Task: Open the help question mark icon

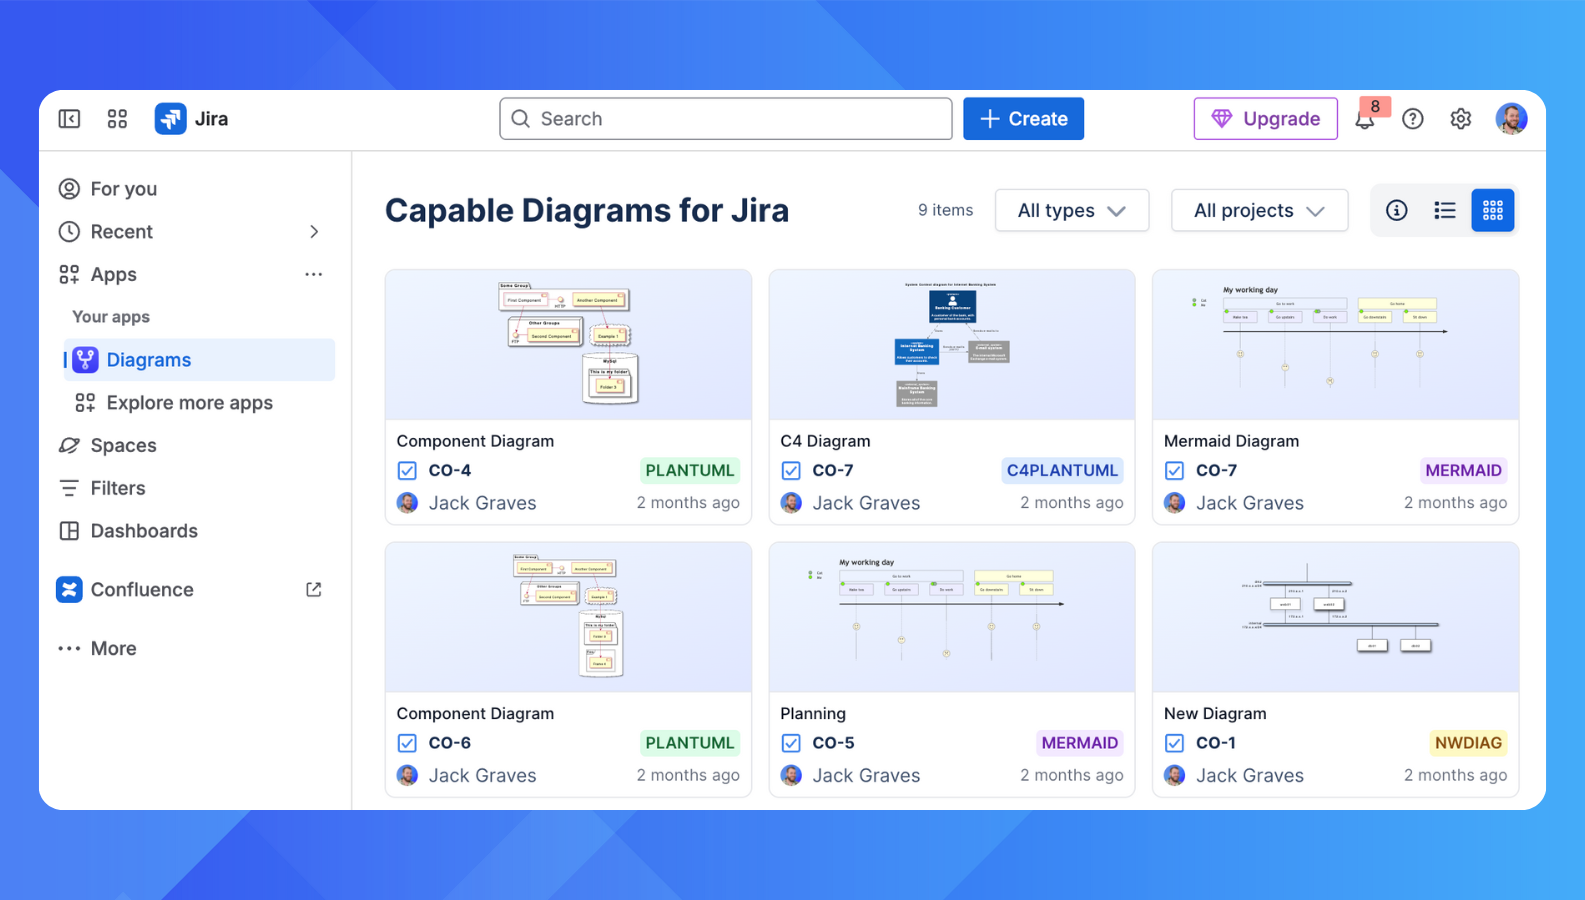Action: (x=1412, y=119)
